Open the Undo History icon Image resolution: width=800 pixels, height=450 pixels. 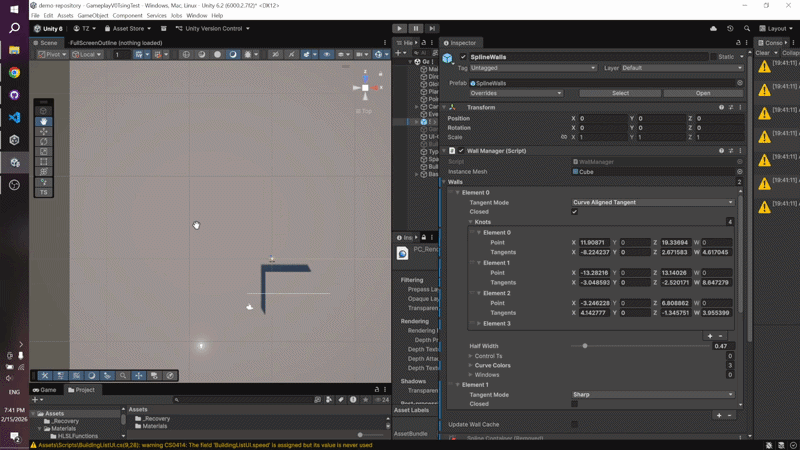[730, 29]
